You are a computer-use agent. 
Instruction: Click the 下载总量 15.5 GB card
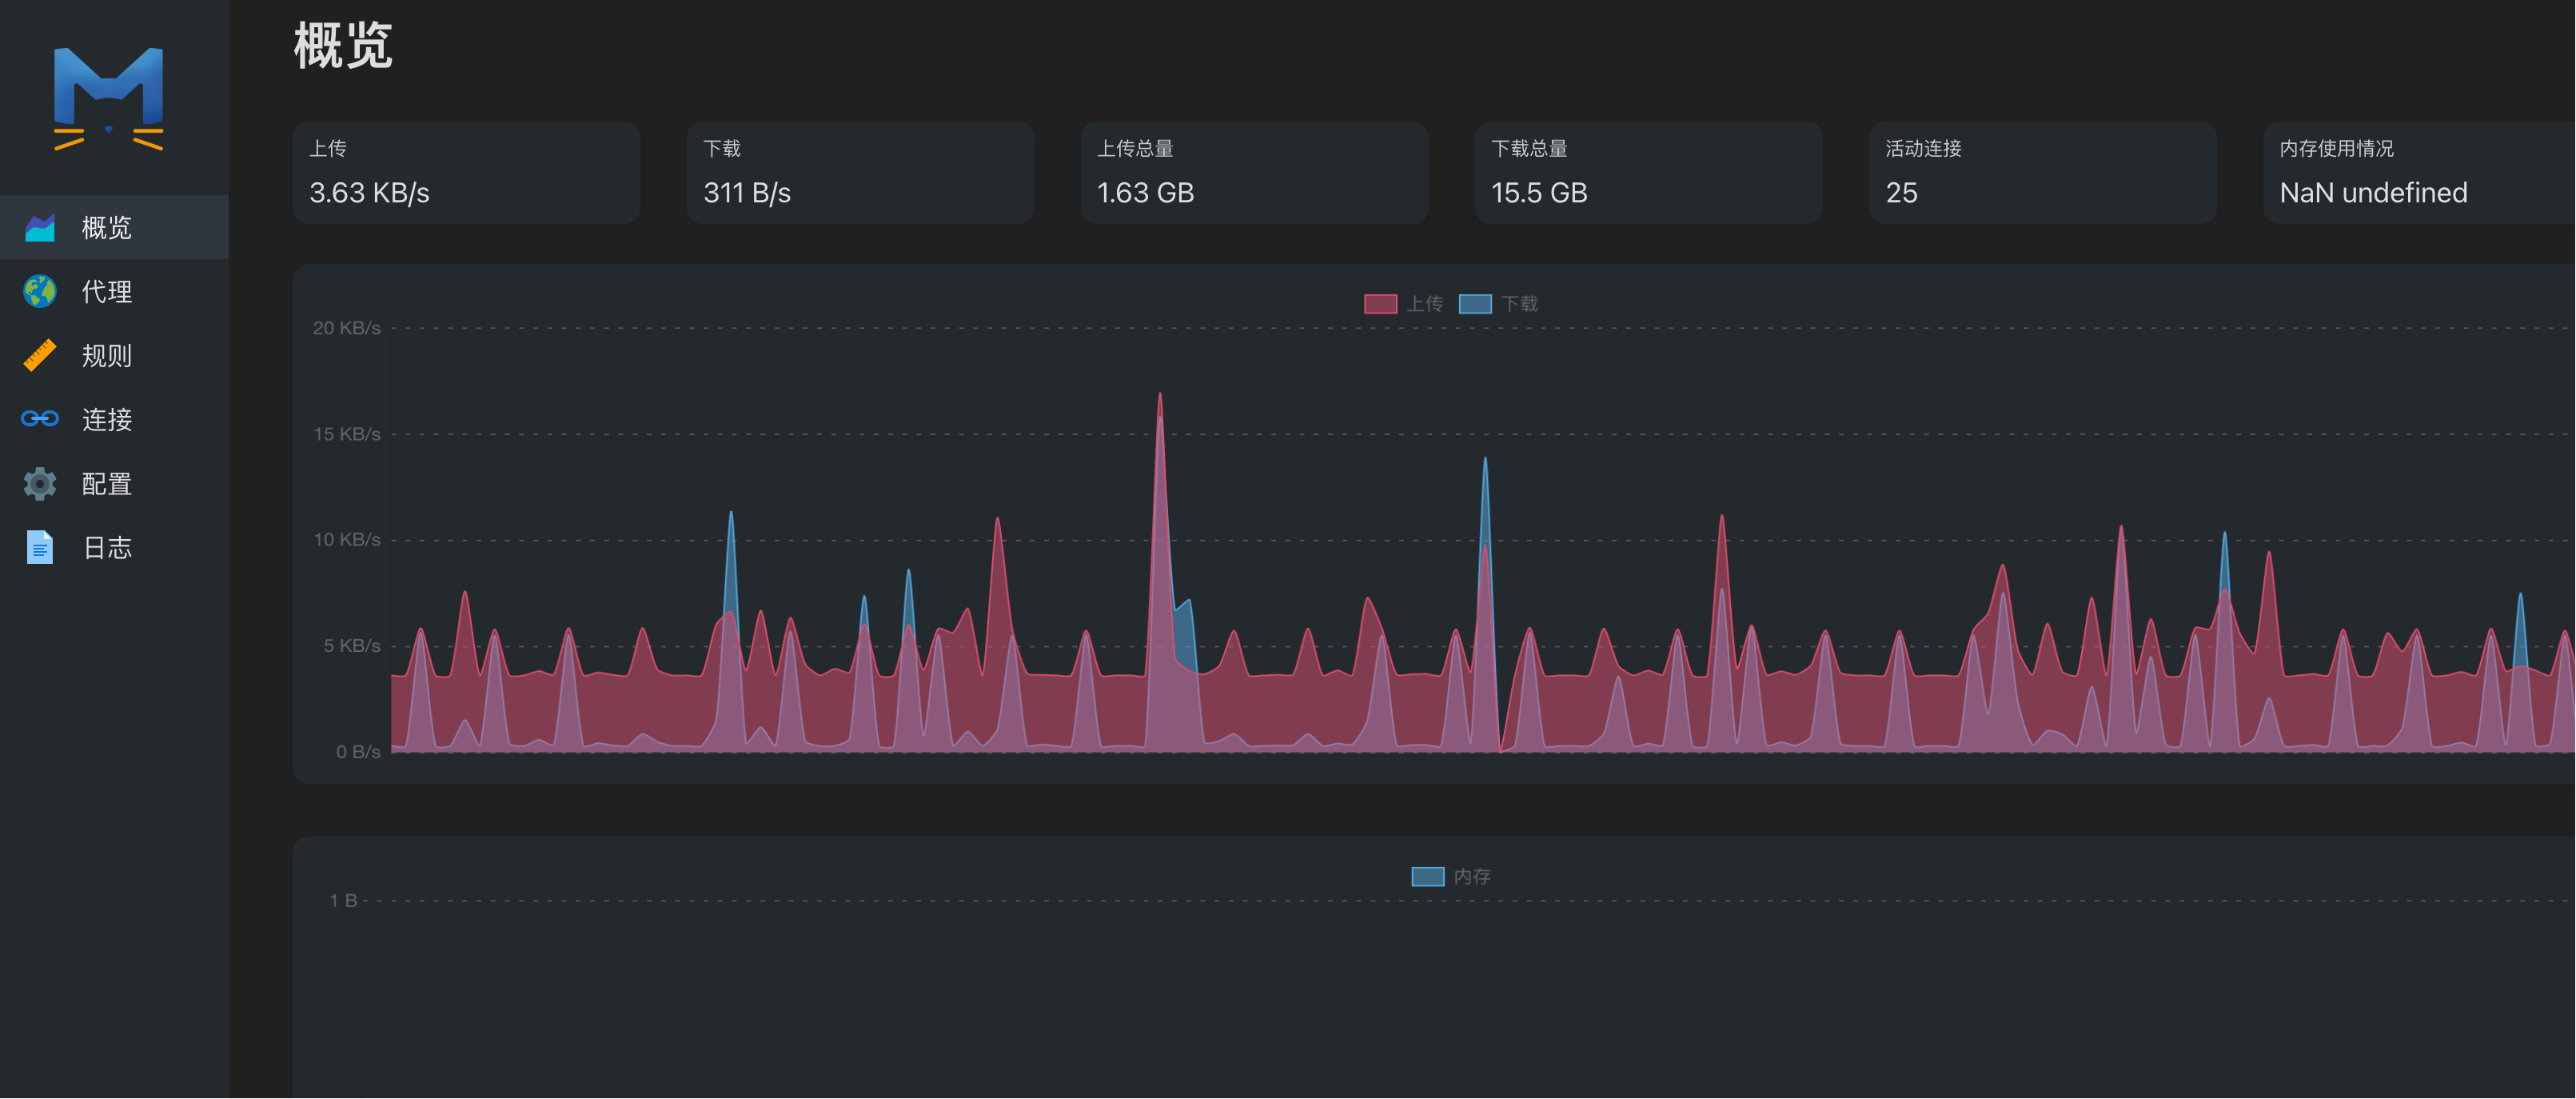(x=1648, y=173)
